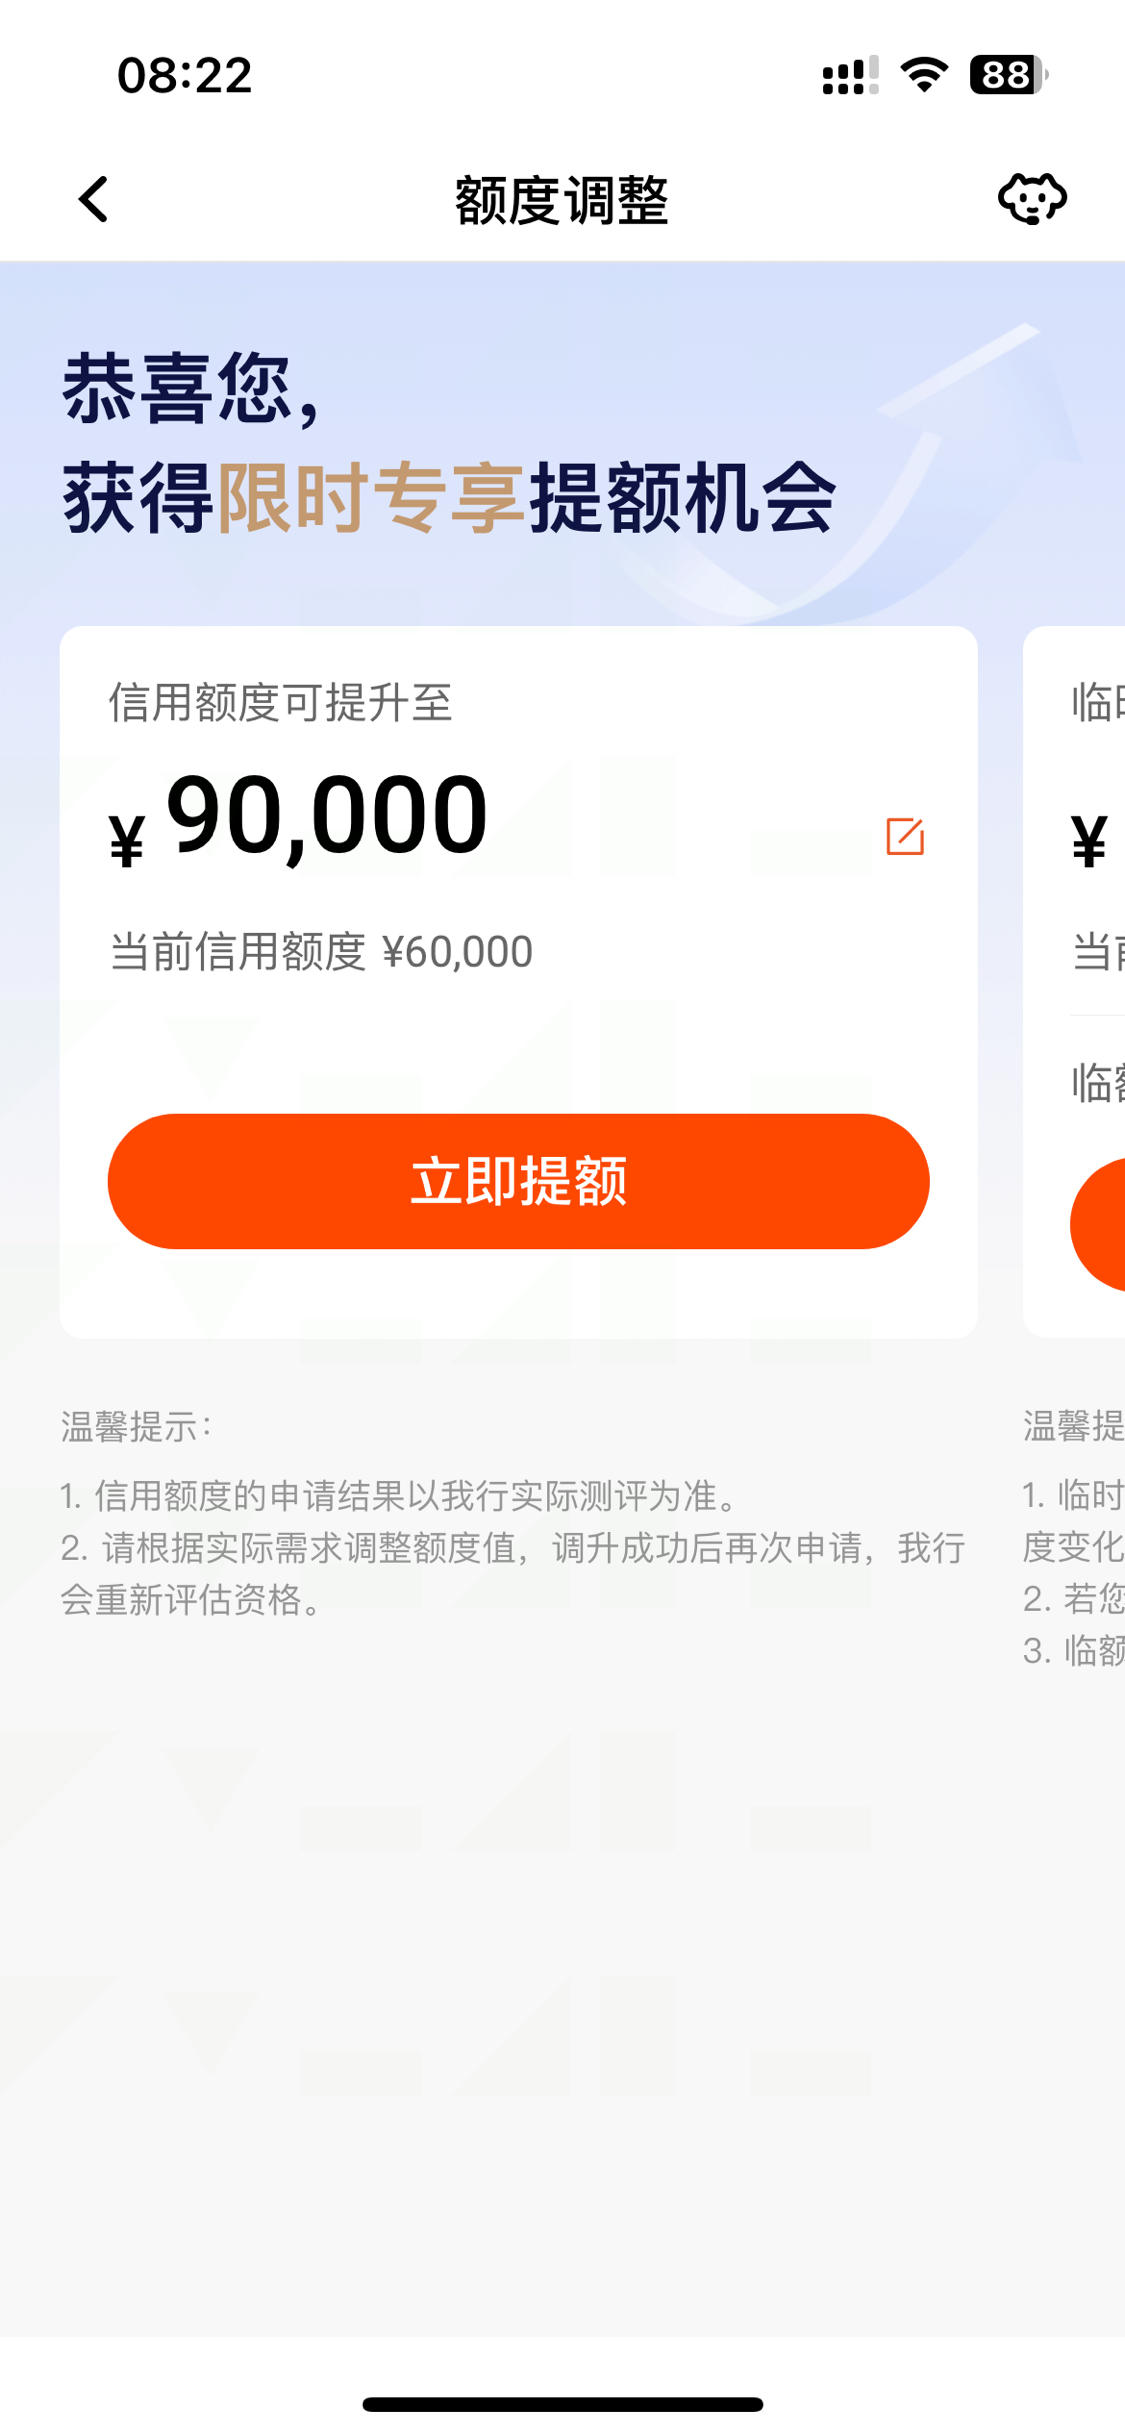This screenshot has width=1125, height=2435.
Task: Tap the first tip about 实际测评
Action: (400, 1495)
